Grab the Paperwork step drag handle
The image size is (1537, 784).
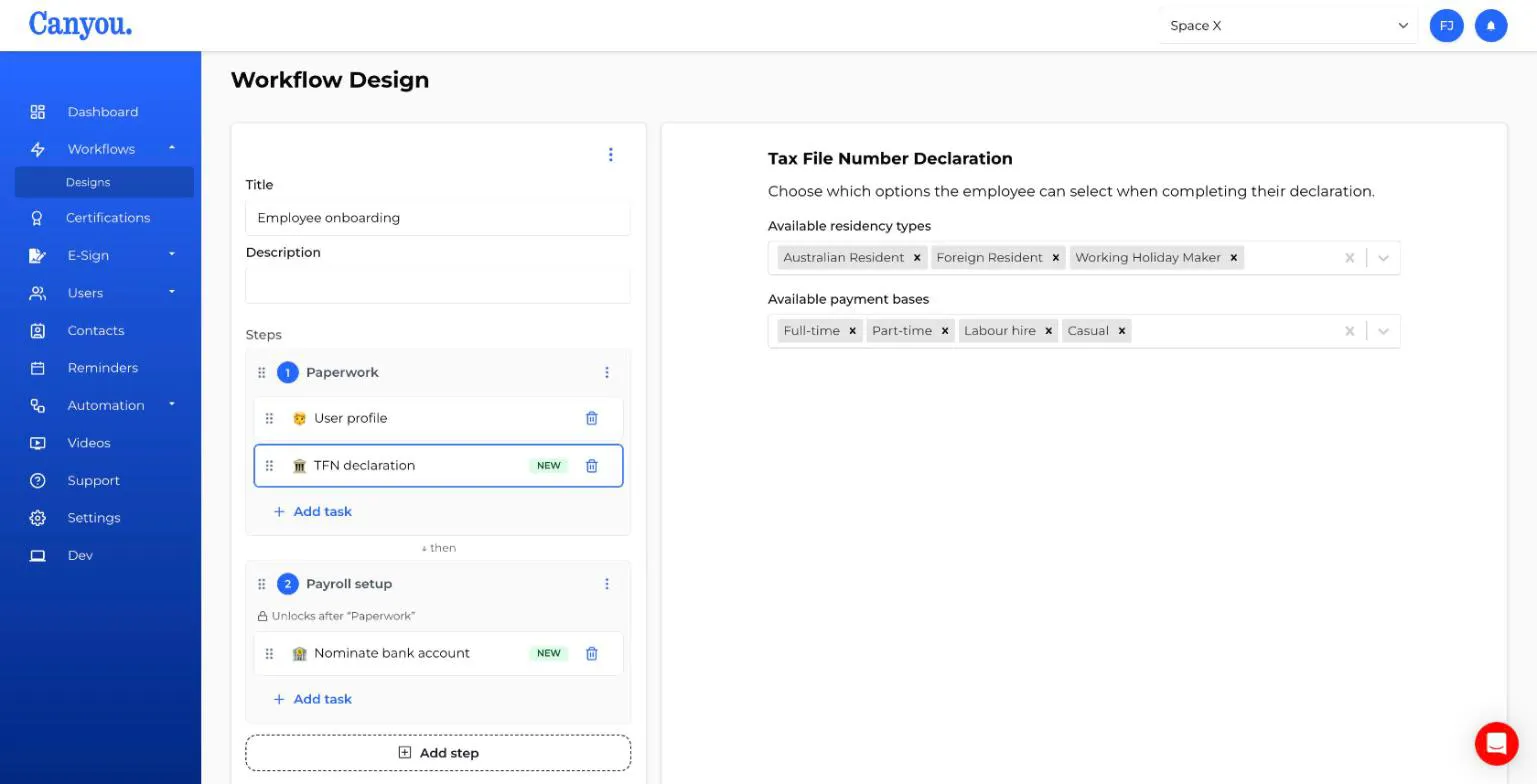click(261, 372)
